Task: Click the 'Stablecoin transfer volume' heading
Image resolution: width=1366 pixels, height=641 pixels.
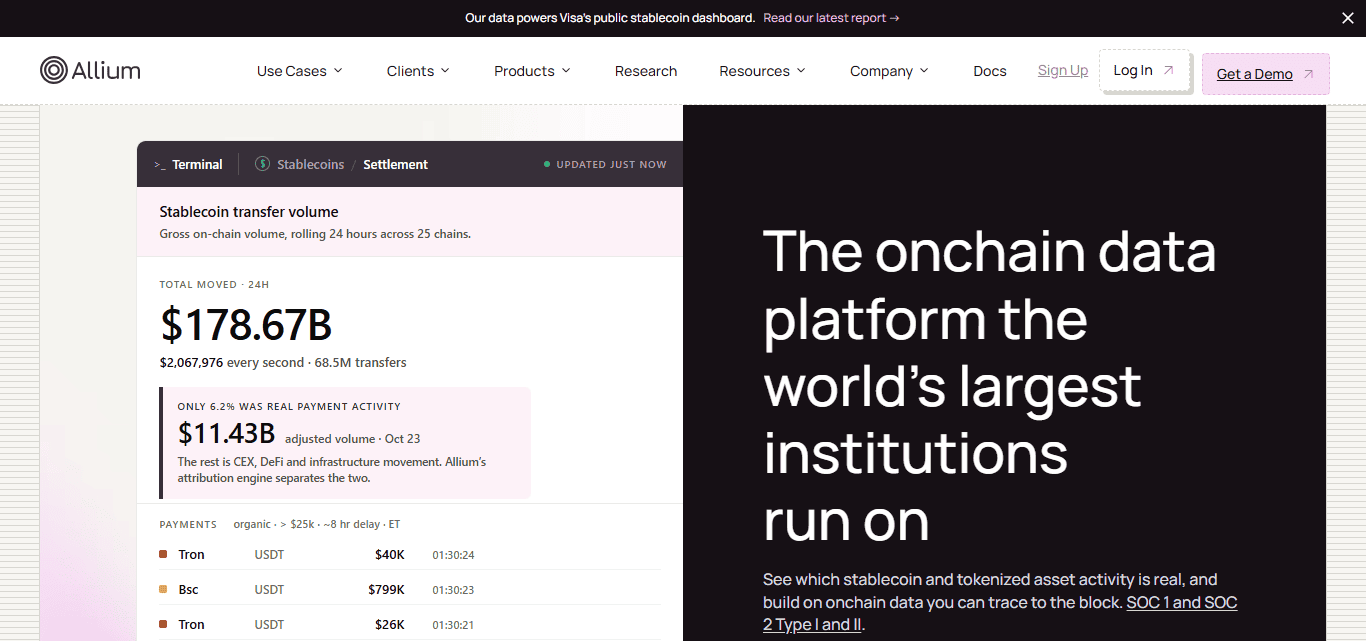Action: point(249,212)
